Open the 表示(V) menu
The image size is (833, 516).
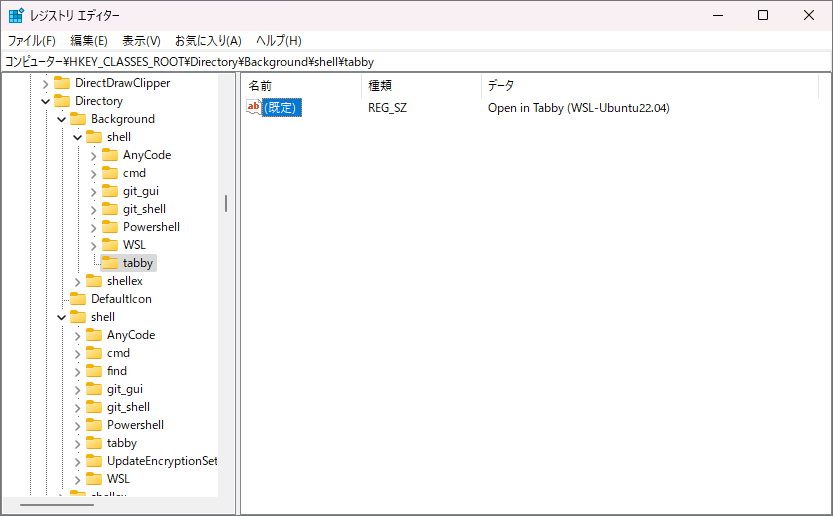pos(141,41)
